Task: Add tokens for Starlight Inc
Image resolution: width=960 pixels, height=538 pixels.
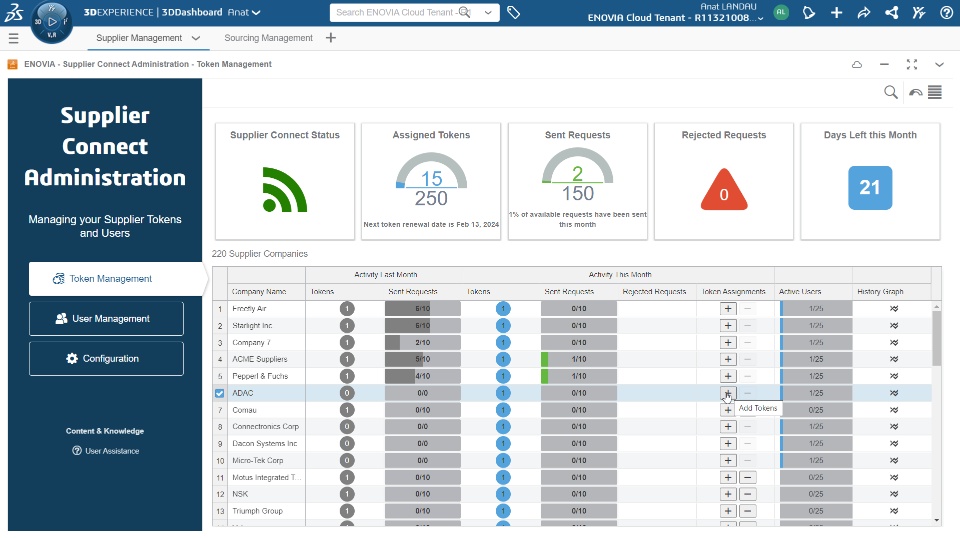Action: point(727,326)
